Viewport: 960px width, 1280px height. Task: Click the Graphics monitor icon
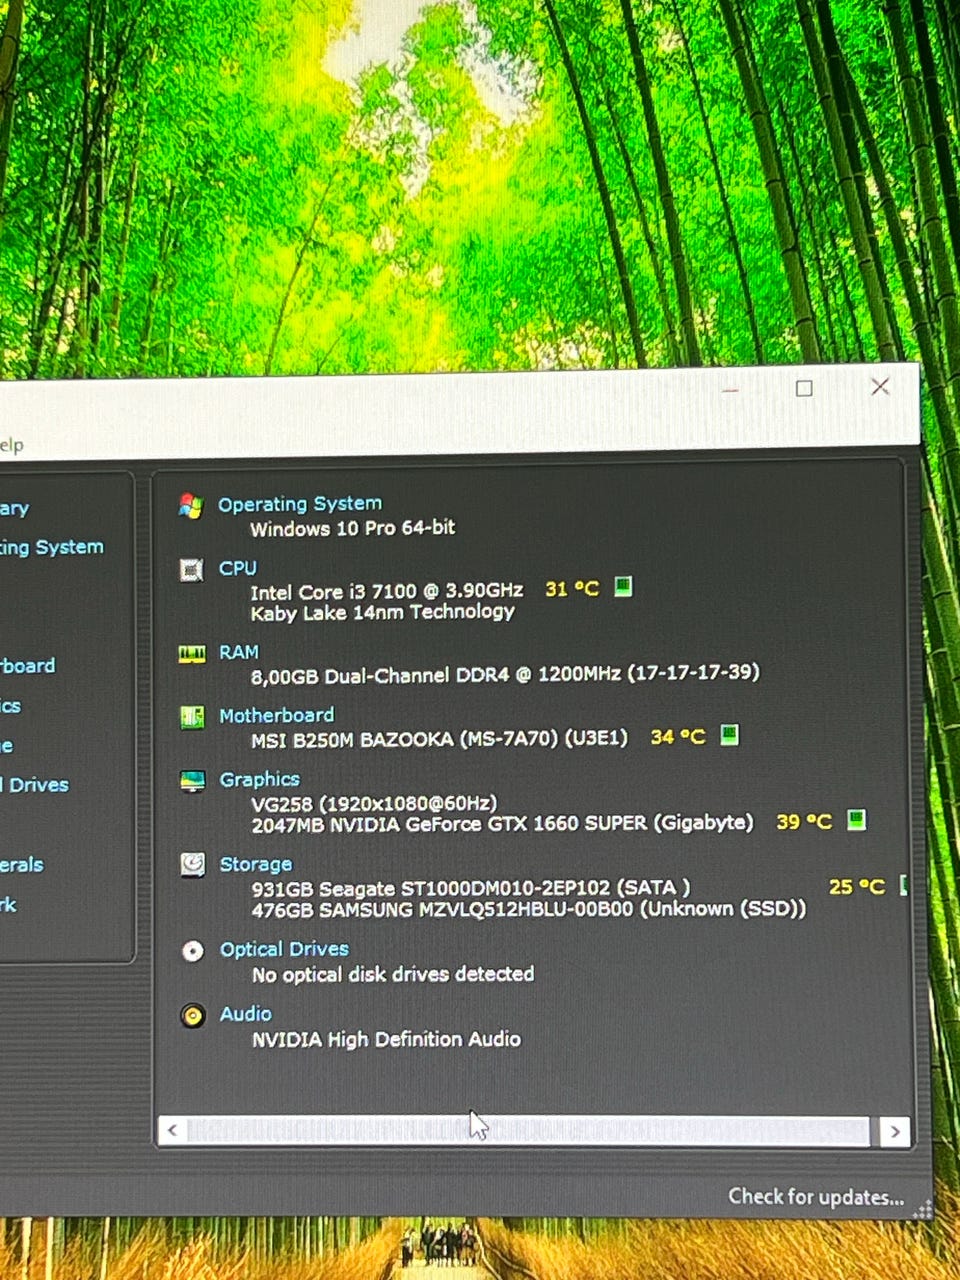pos(192,781)
